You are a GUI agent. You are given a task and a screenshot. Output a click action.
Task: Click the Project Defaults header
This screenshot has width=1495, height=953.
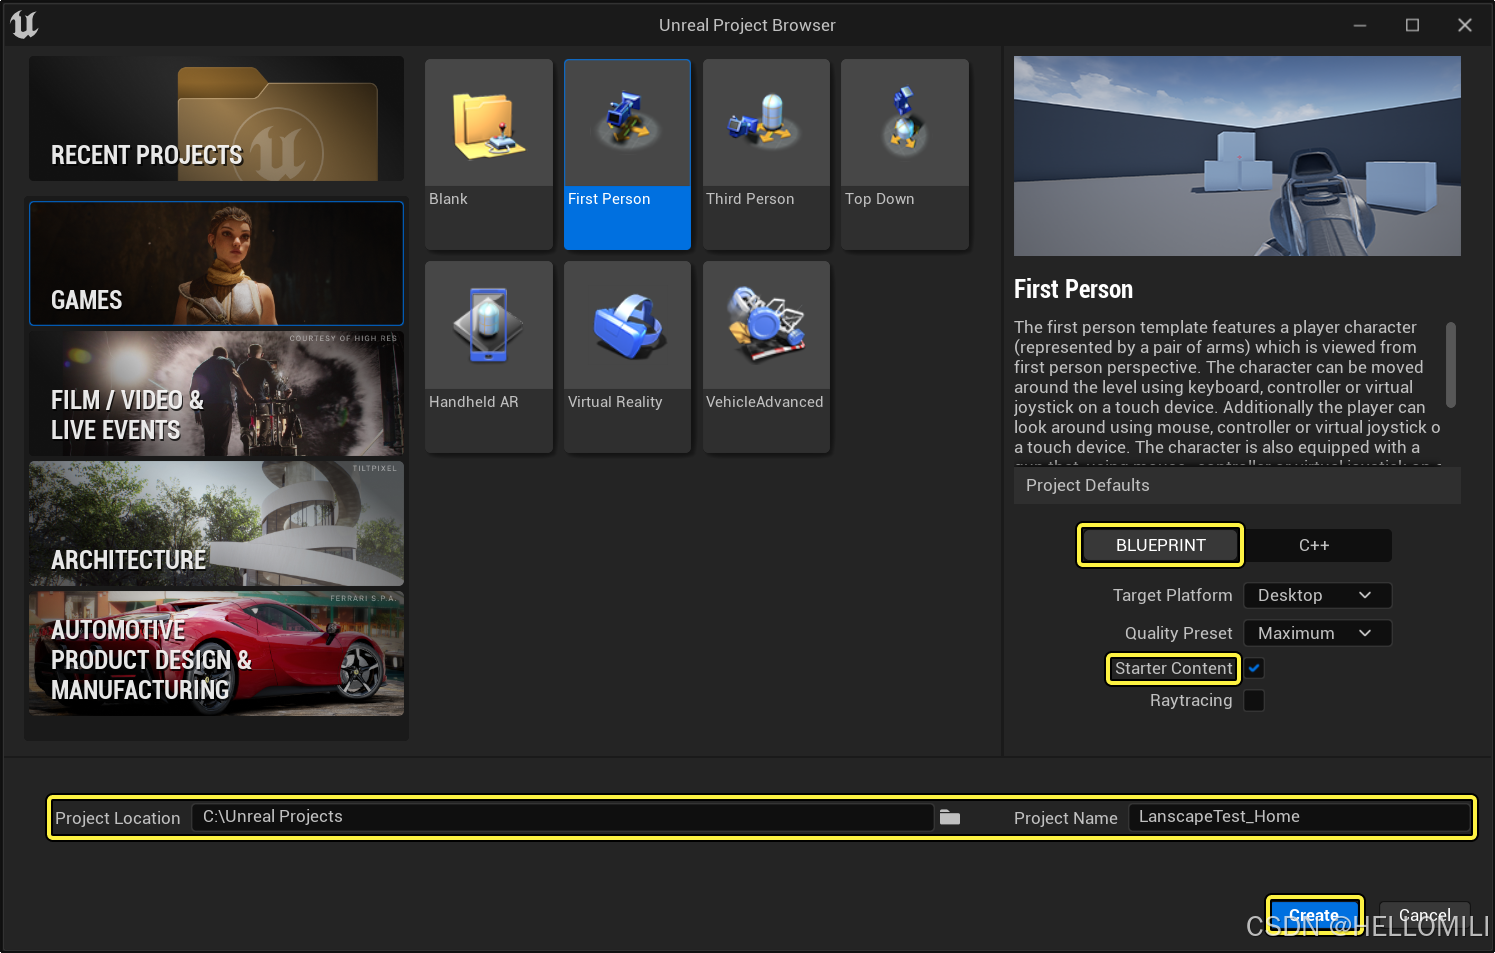coord(1237,485)
